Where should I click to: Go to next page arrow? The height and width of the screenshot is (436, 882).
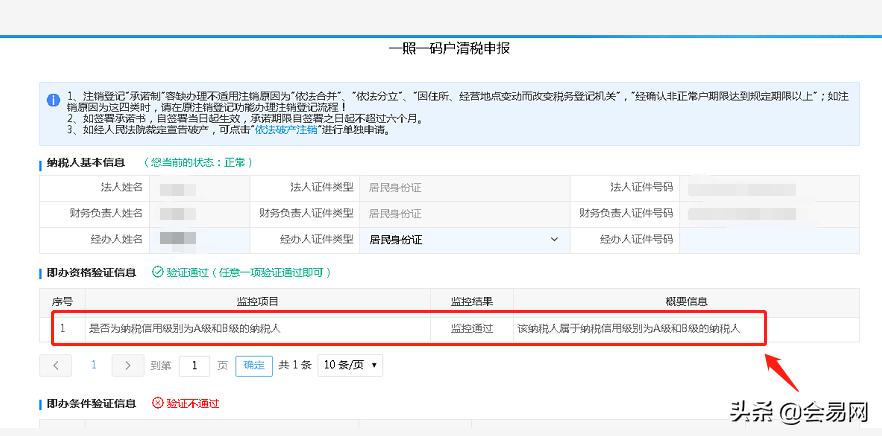coord(128,366)
